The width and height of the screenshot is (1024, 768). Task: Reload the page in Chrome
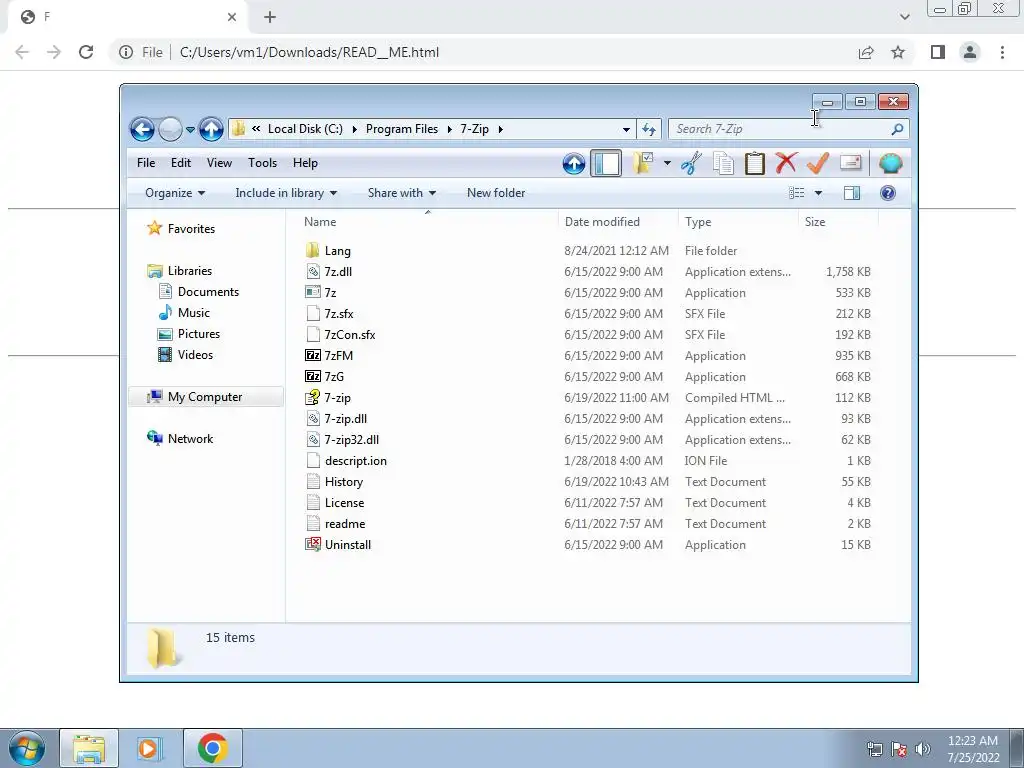point(86,52)
